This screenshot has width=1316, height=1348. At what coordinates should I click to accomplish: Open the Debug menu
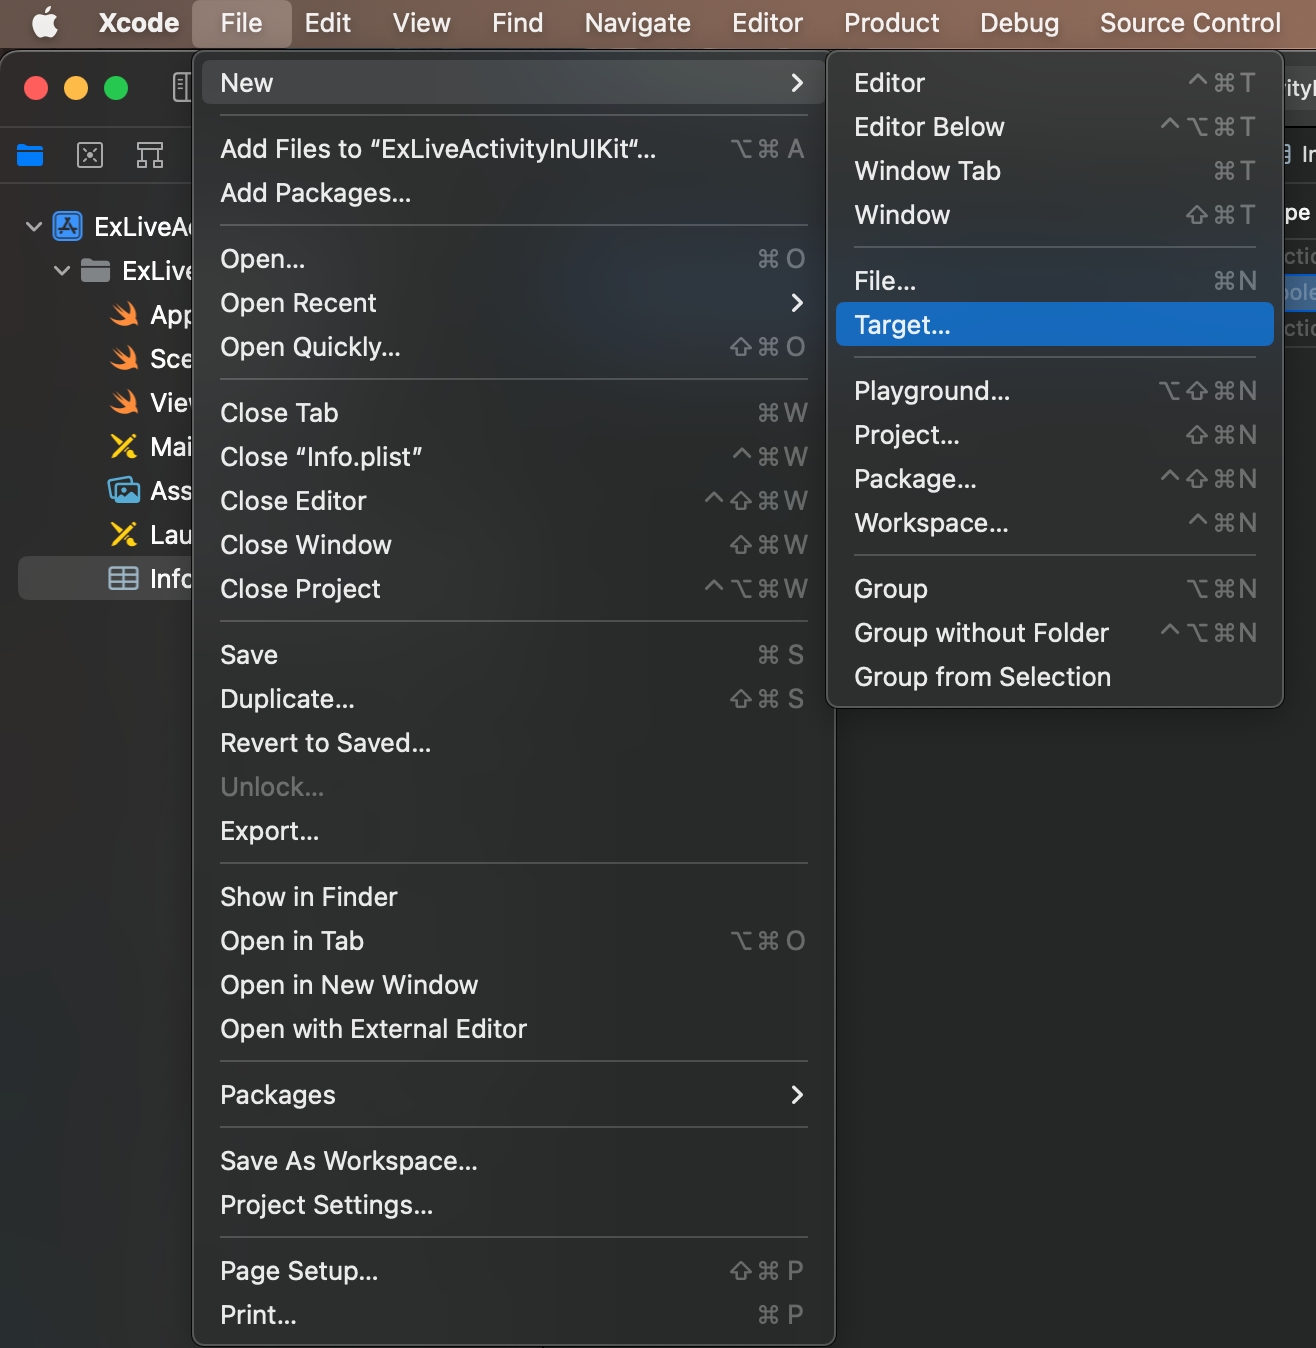pos(1020,23)
